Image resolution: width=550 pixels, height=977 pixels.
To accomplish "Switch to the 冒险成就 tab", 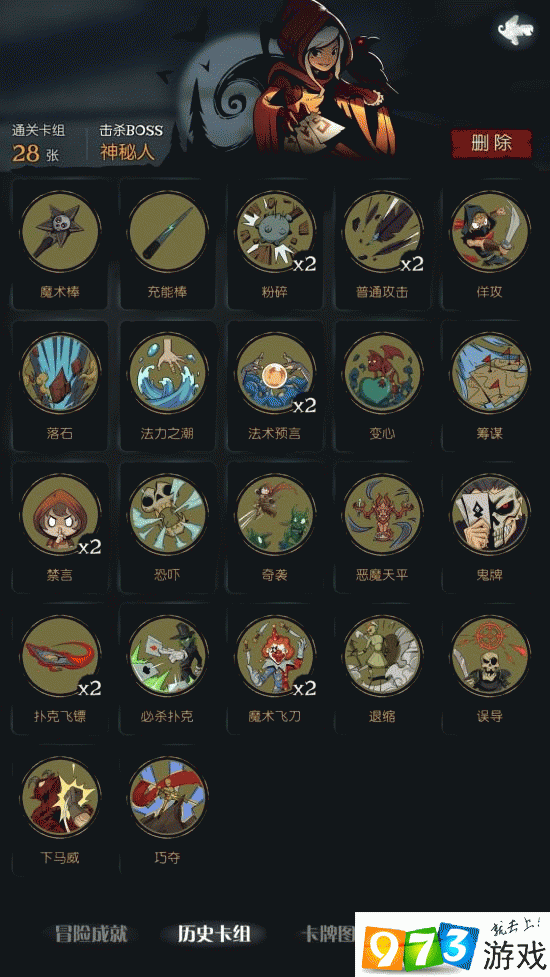I will (91, 934).
